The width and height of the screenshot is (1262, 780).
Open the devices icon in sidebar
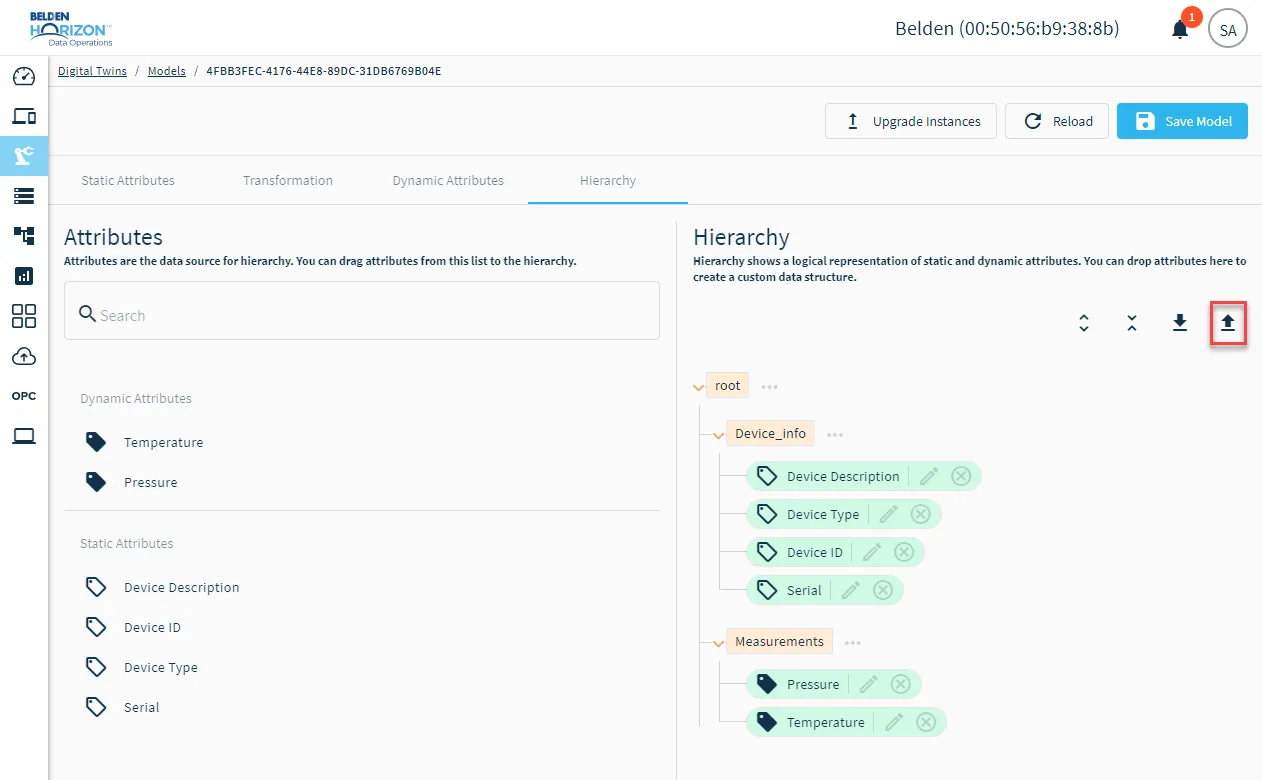24,116
